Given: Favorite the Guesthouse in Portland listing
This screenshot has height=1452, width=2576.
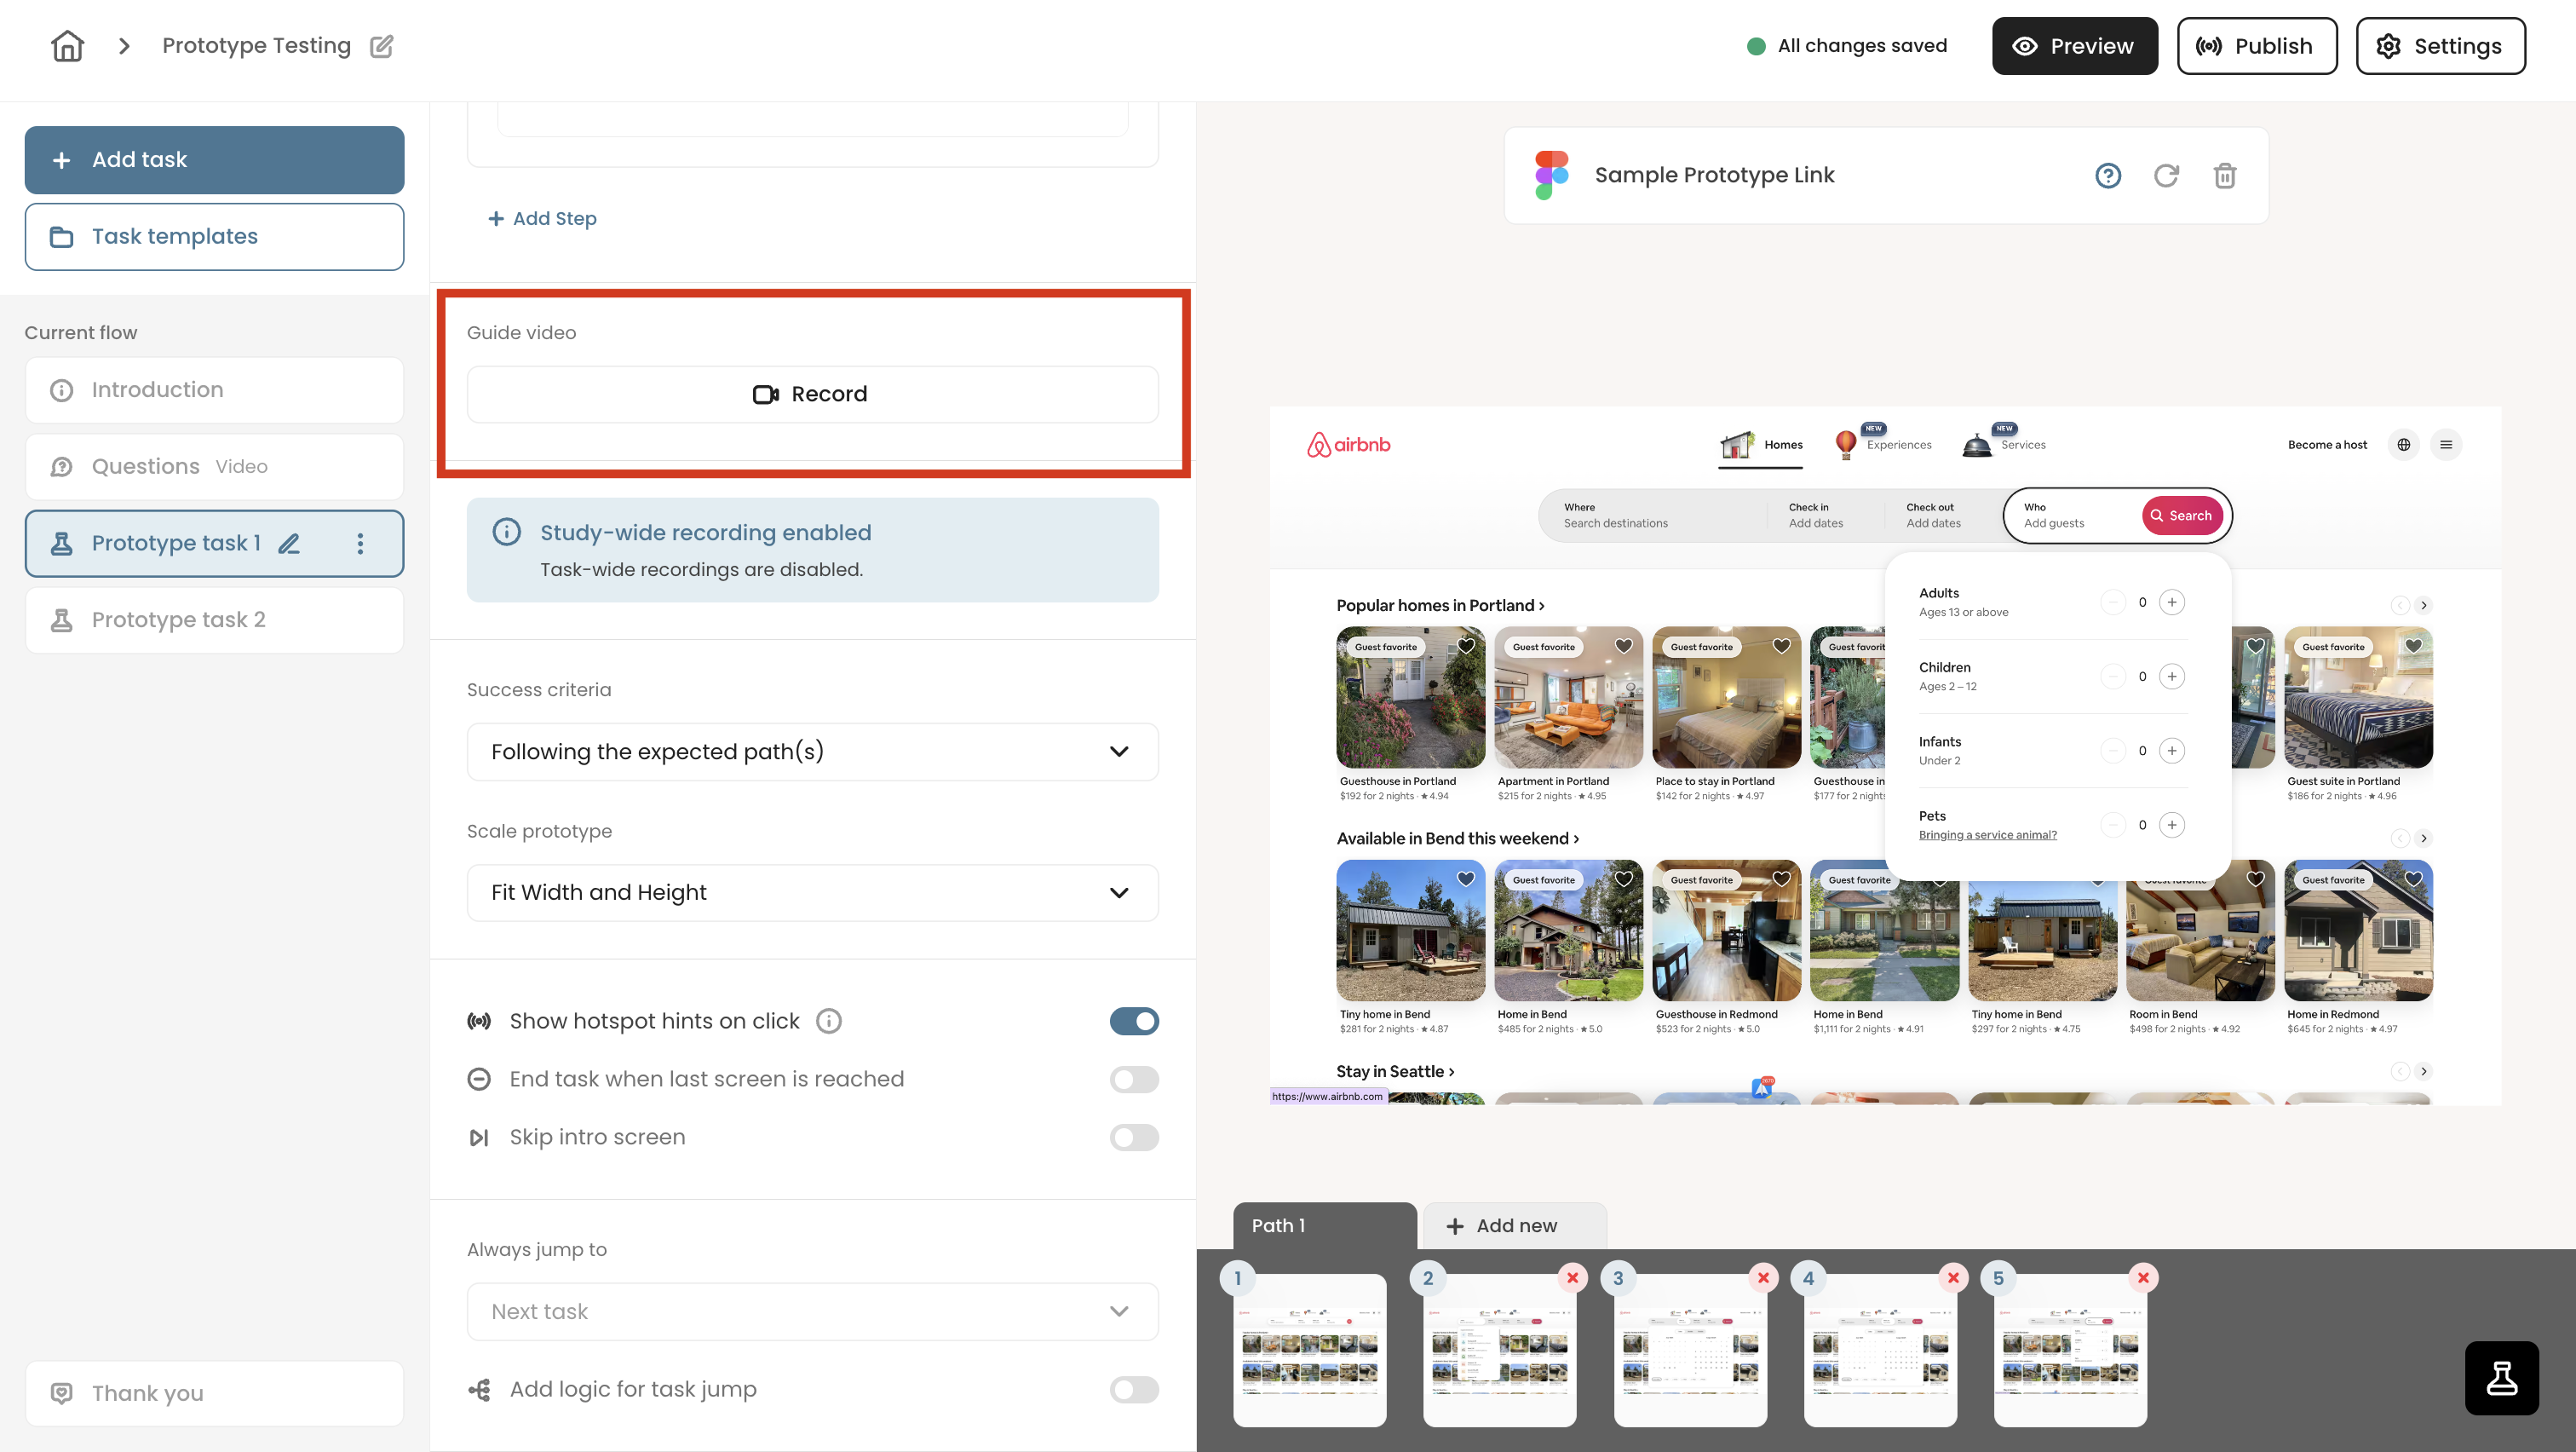Looking at the screenshot, I should 1466,646.
